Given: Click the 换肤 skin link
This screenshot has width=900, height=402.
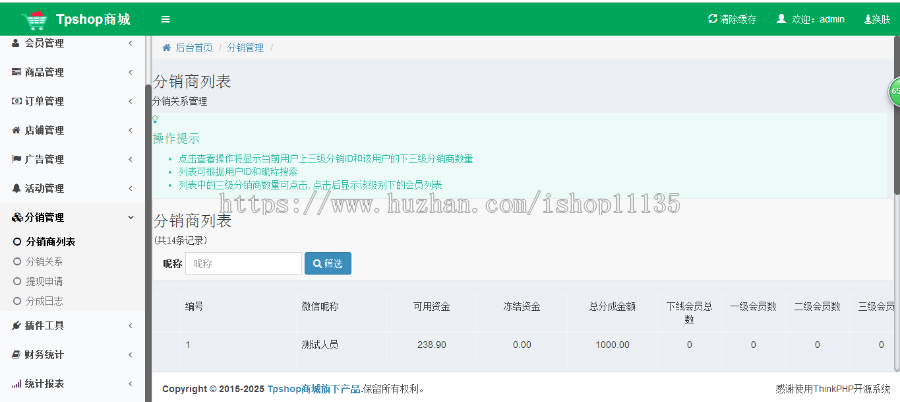Looking at the screenshot, I should 878,19.
